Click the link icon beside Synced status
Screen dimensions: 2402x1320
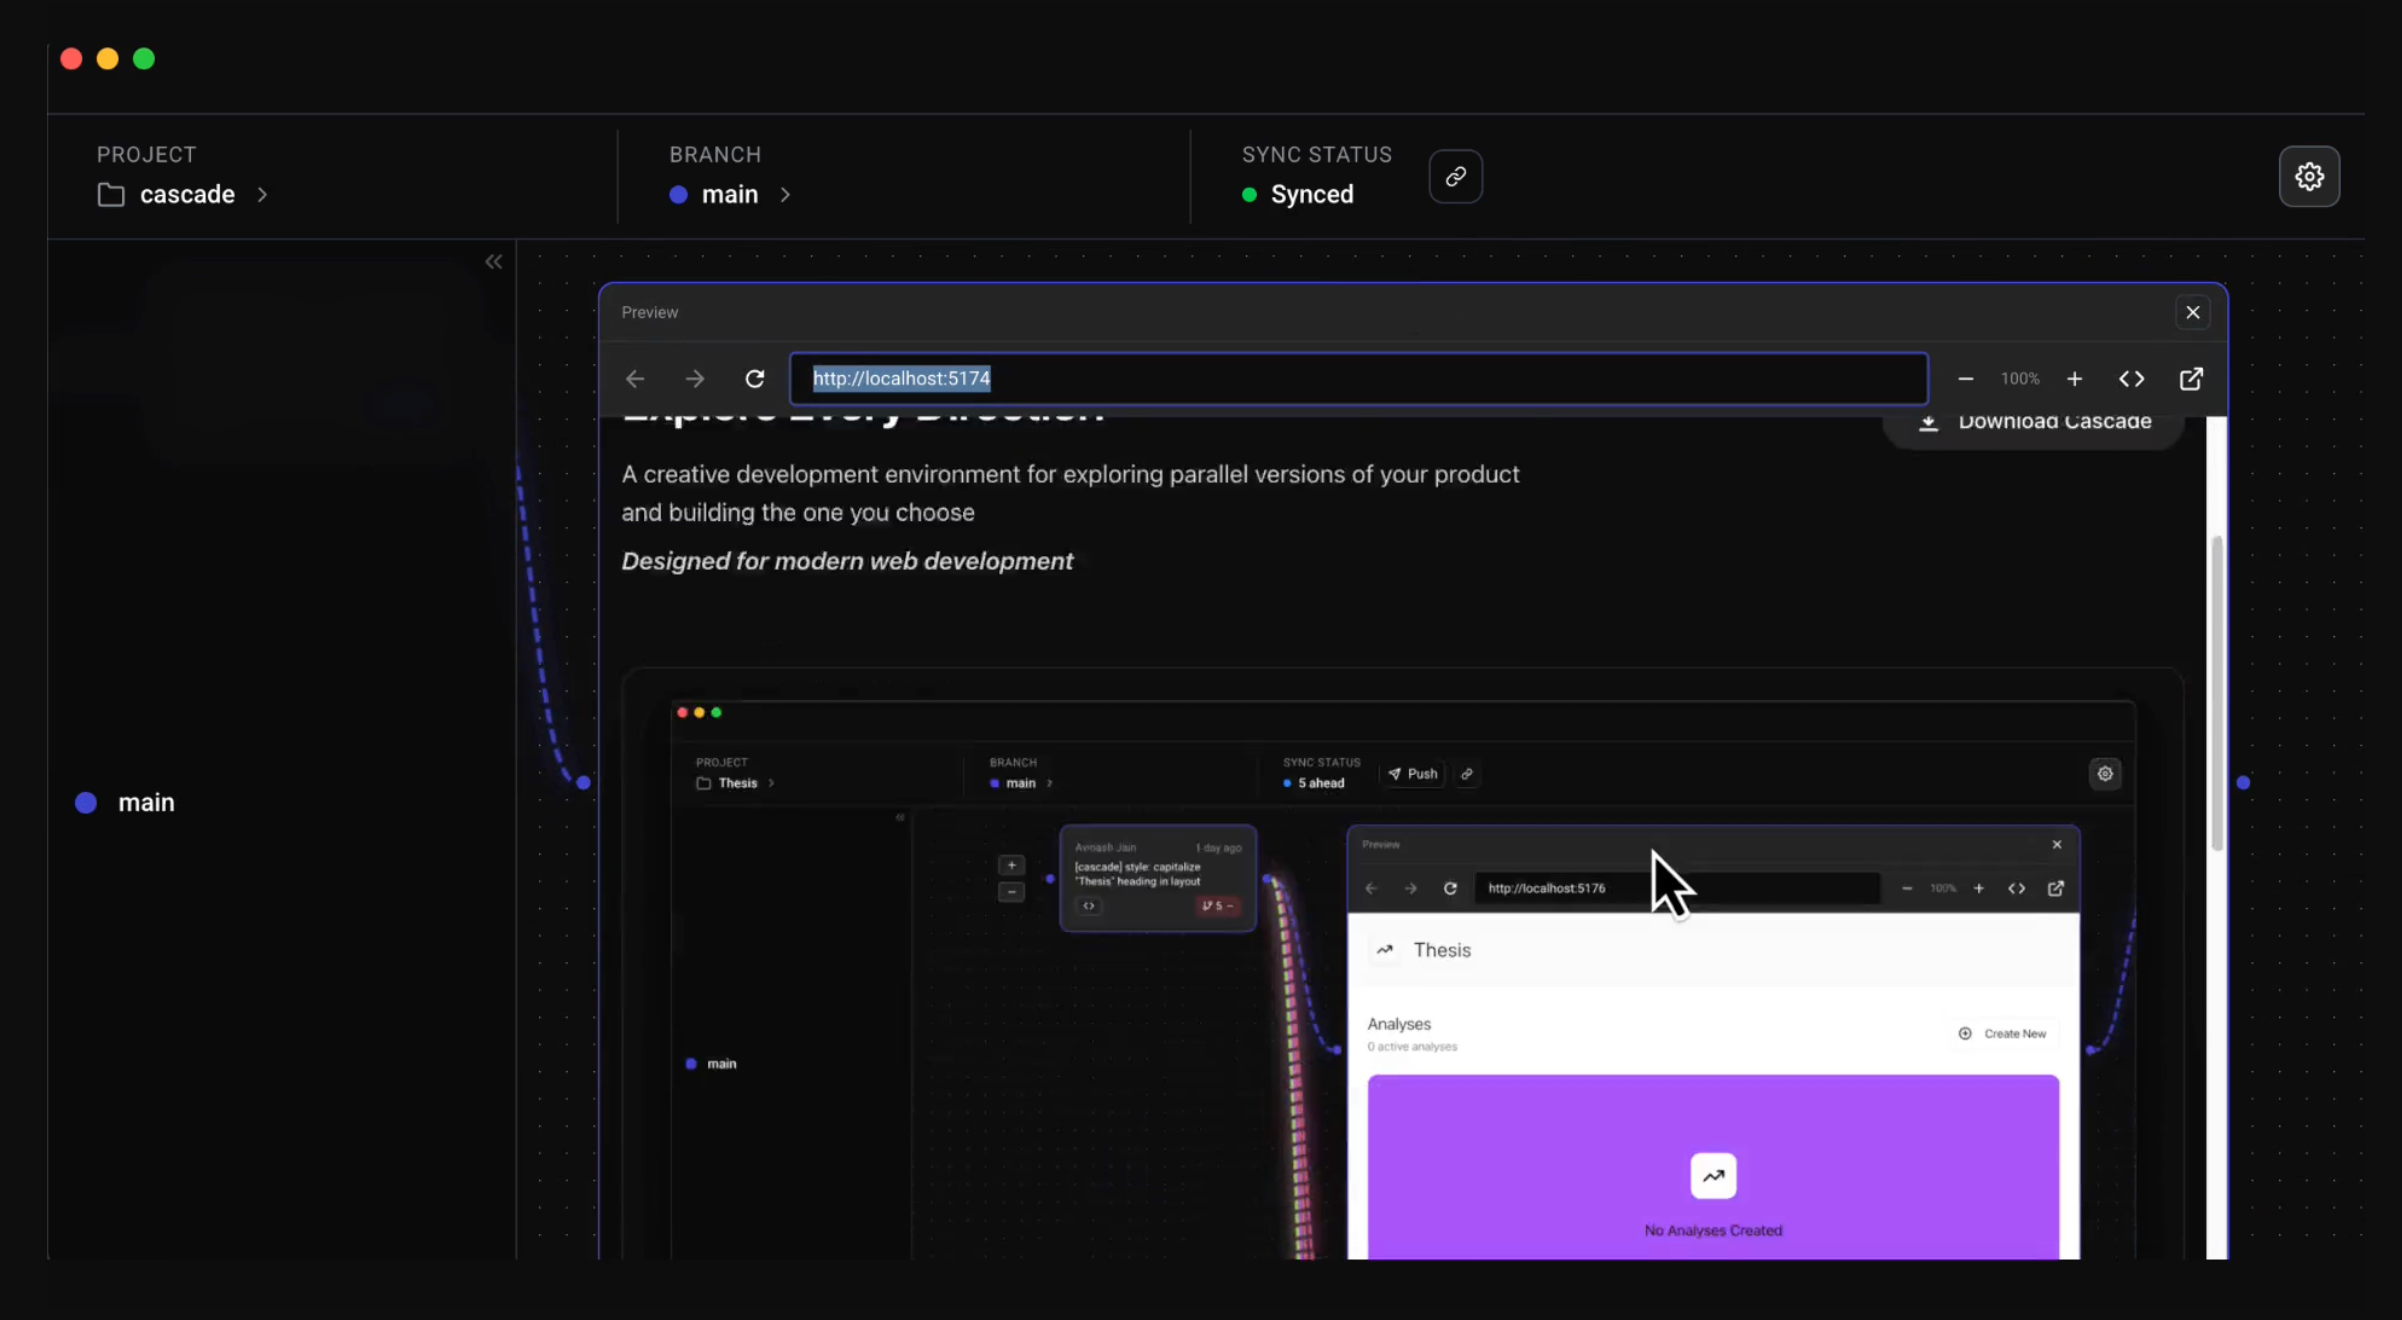tap(1455, 177)
